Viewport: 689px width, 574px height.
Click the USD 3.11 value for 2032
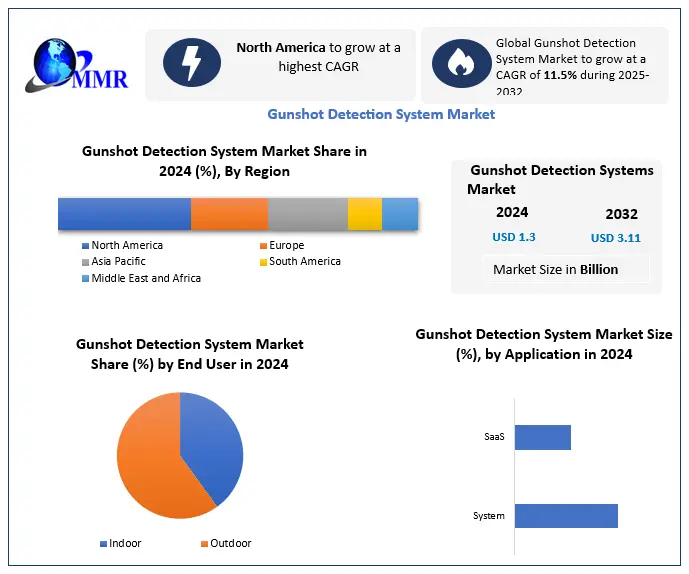[615, 238]
